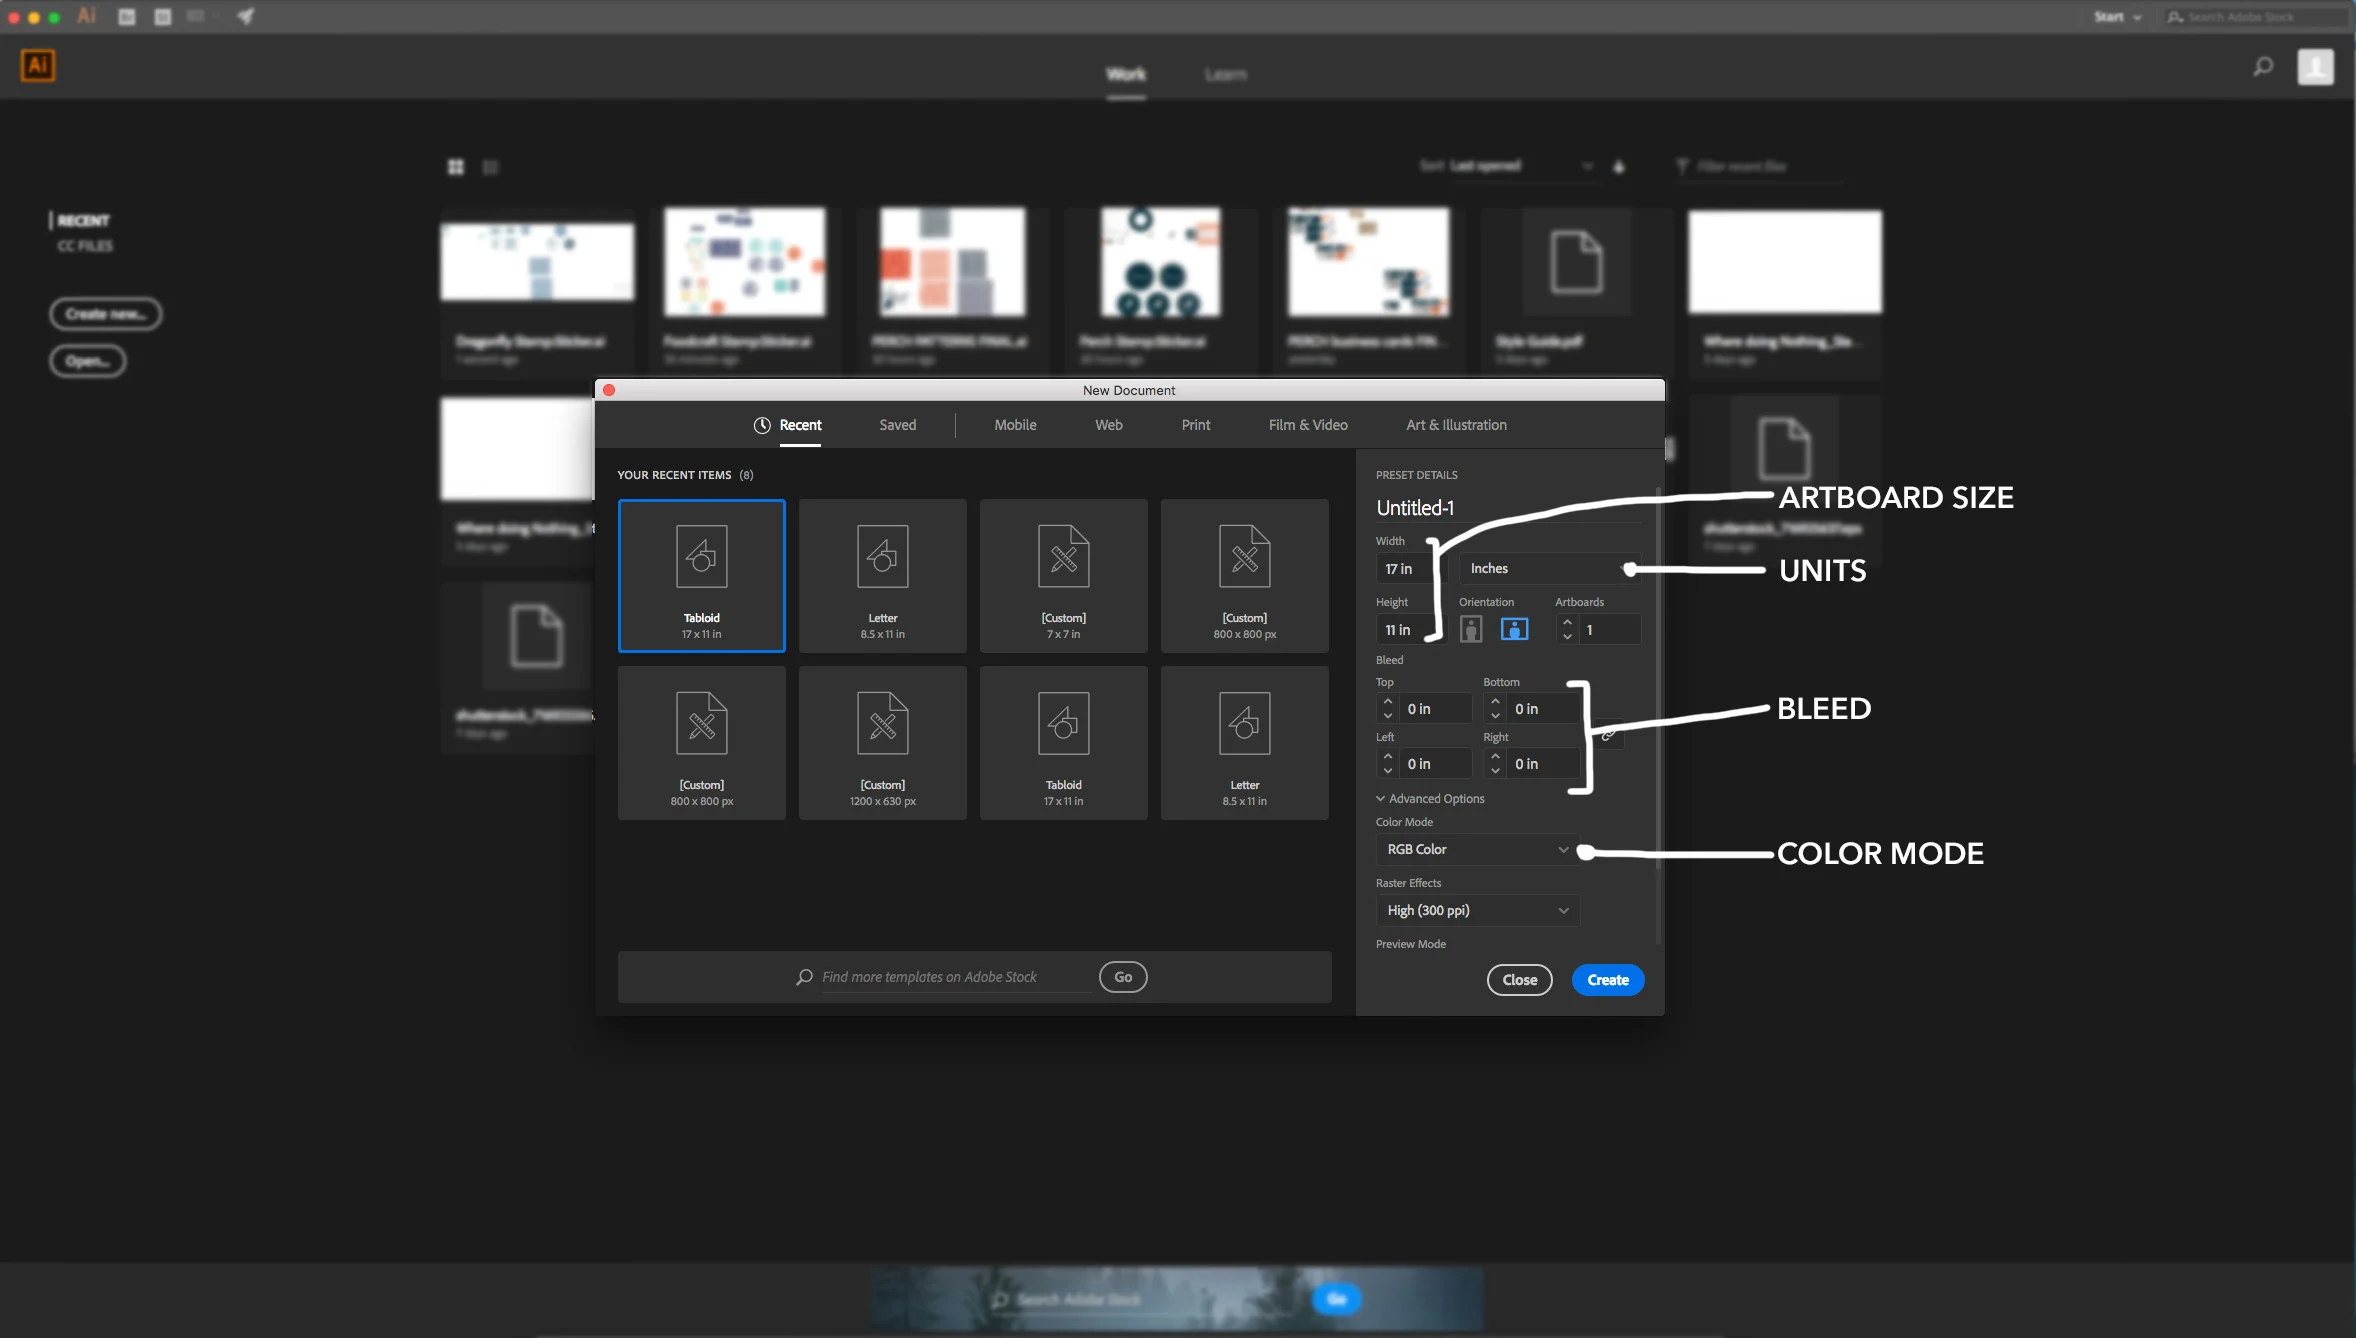Click Open button in Start screen
The image size is (2356, 1338).
tap(88, 361)
